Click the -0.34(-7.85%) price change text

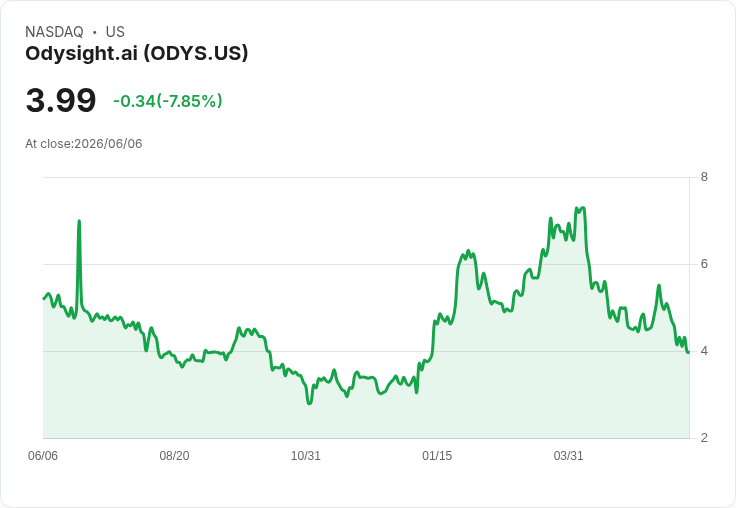(x=168, y=101)
